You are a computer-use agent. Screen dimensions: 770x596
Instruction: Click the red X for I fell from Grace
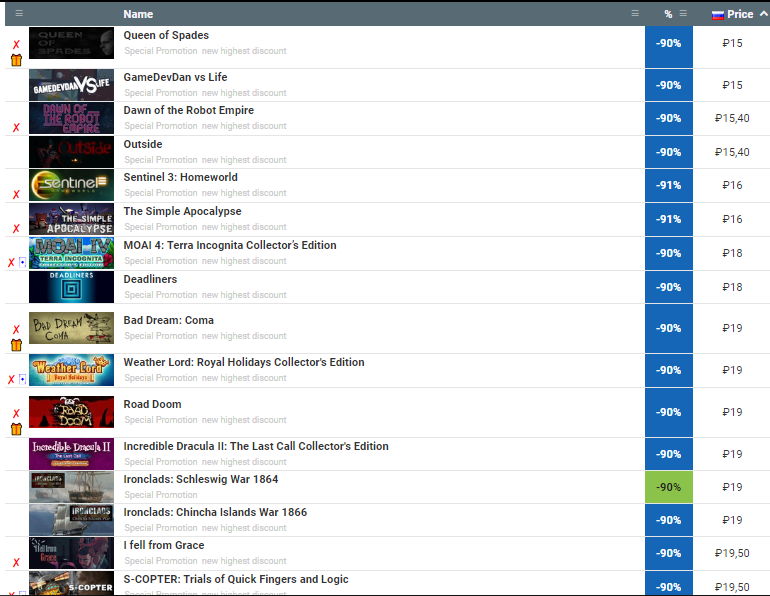click(x=16, y=563)
